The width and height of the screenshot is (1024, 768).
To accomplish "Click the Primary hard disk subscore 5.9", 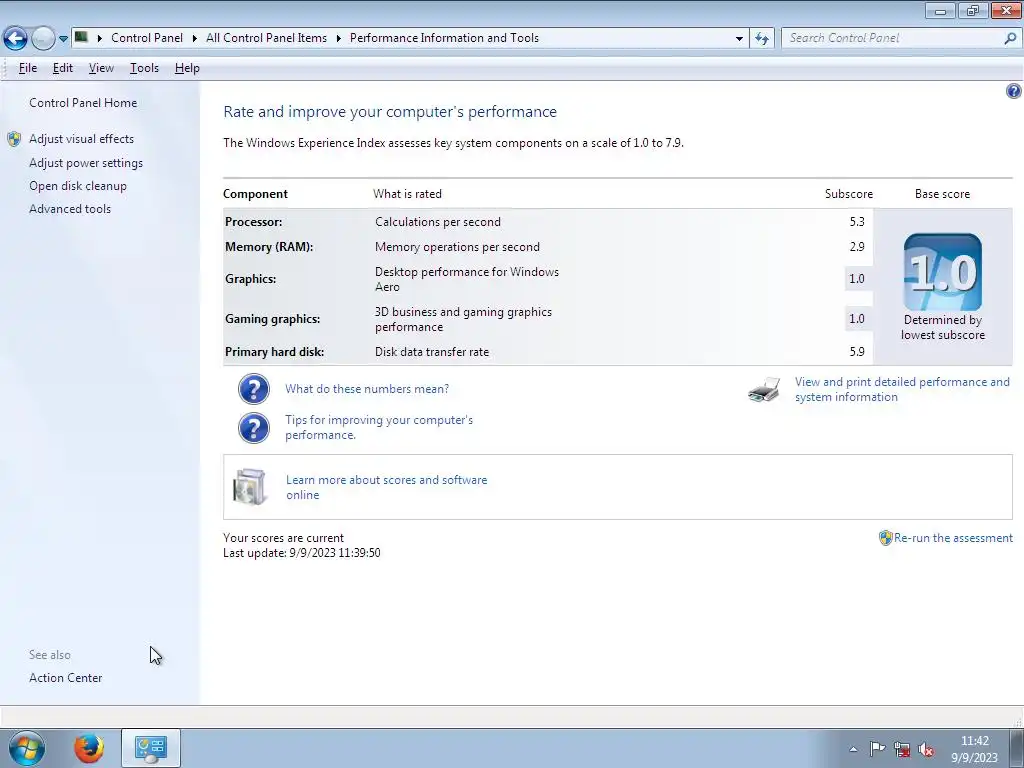I will point(857,351).
